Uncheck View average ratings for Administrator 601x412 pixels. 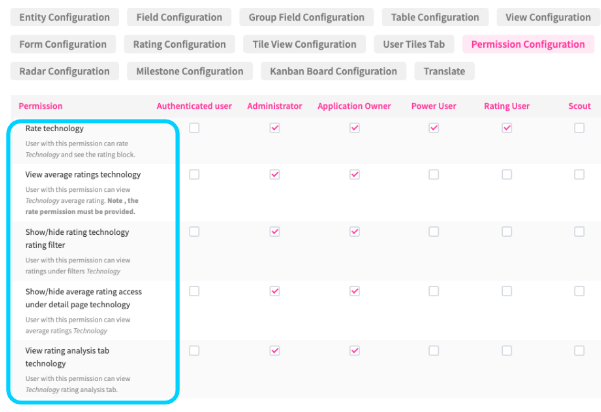(x=274, y=174)
